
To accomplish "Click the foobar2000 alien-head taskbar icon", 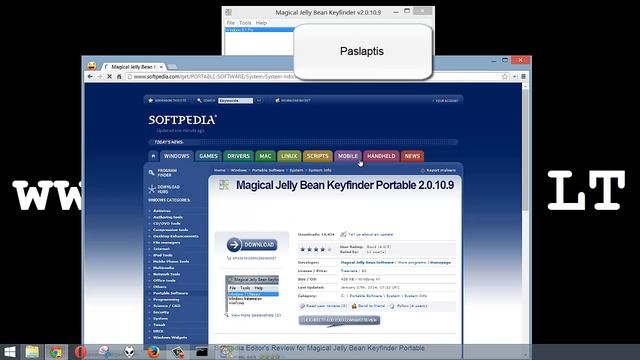I will point(129,352).
